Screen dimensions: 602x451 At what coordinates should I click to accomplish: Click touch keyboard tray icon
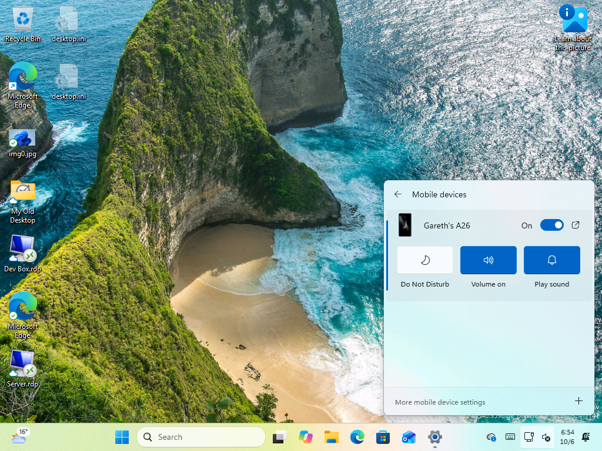[510, 436]
